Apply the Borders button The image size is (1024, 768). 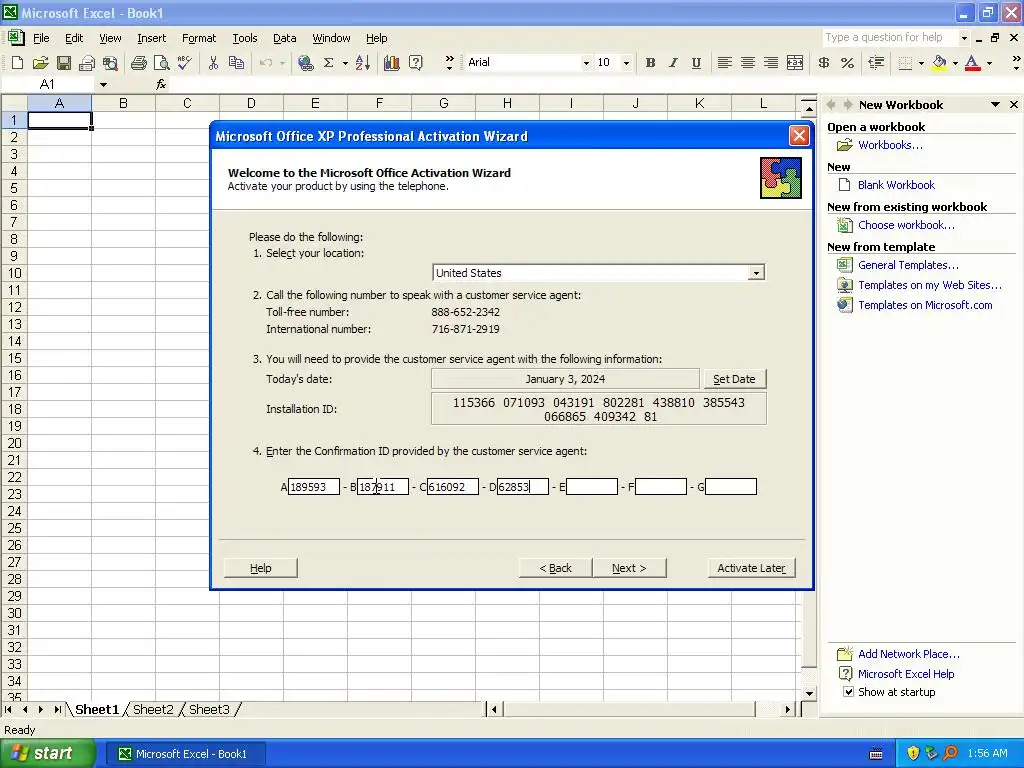pyautogui.click(x=905, y=63)
